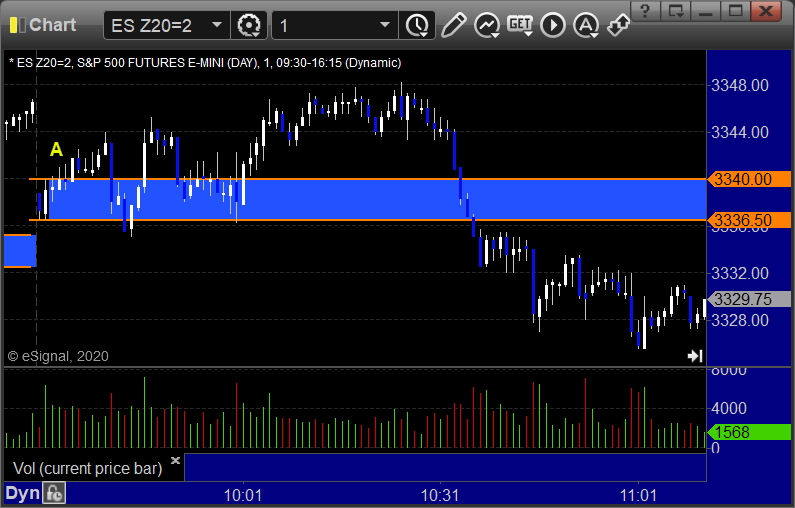Open the chart type line icon menu
The height and width of the screenshot is (508, 795).
pos(487,25)
